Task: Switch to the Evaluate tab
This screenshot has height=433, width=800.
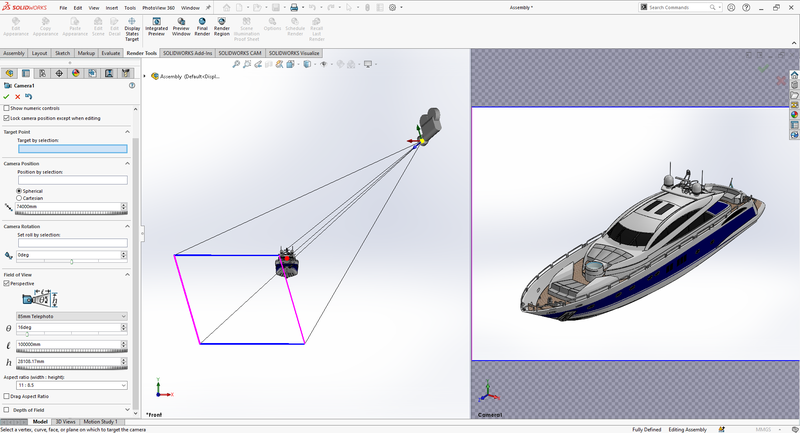Action: 111,53
